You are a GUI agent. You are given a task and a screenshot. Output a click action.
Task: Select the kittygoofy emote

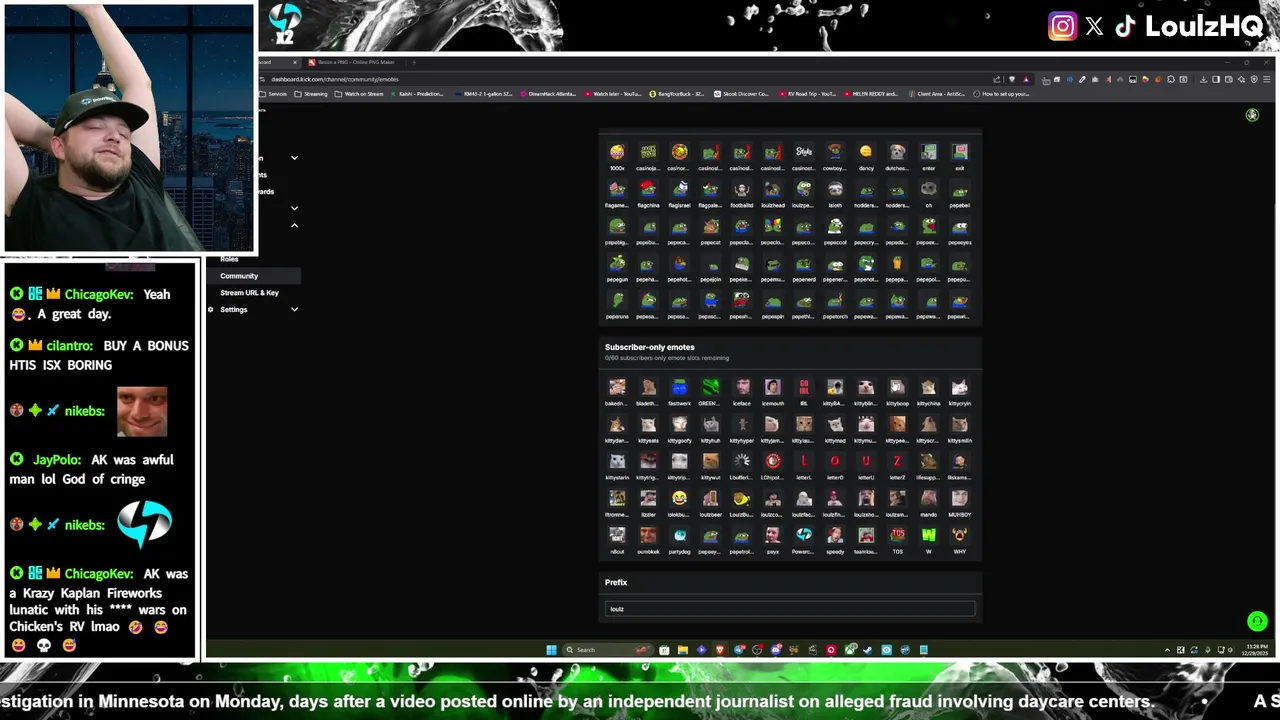[680, 425]
